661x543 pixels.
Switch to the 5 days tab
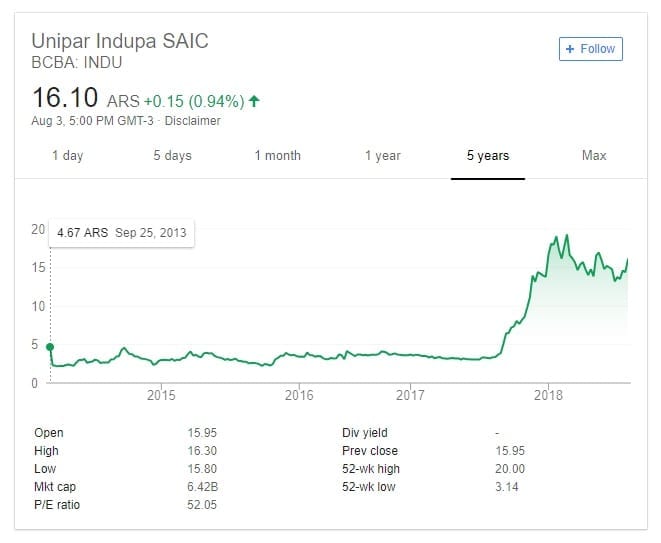172,156
